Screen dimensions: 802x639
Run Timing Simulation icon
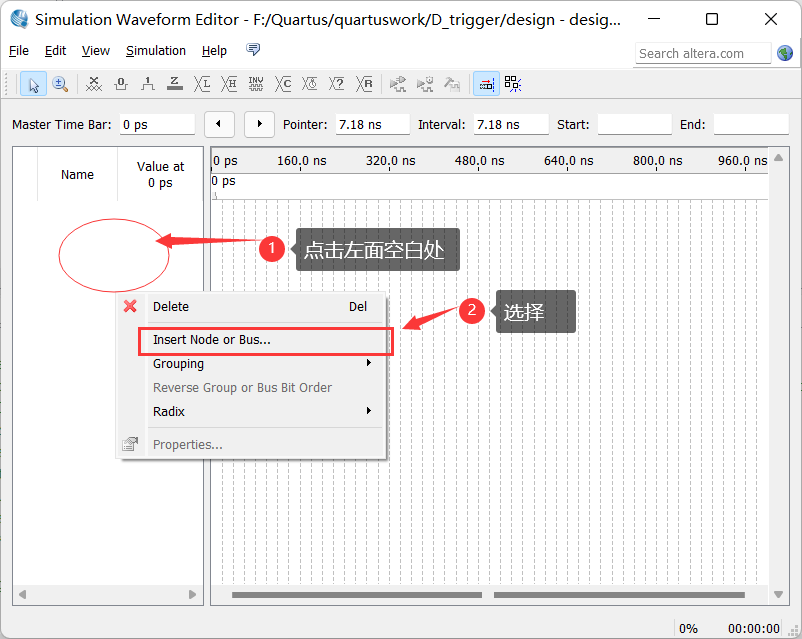425,84
